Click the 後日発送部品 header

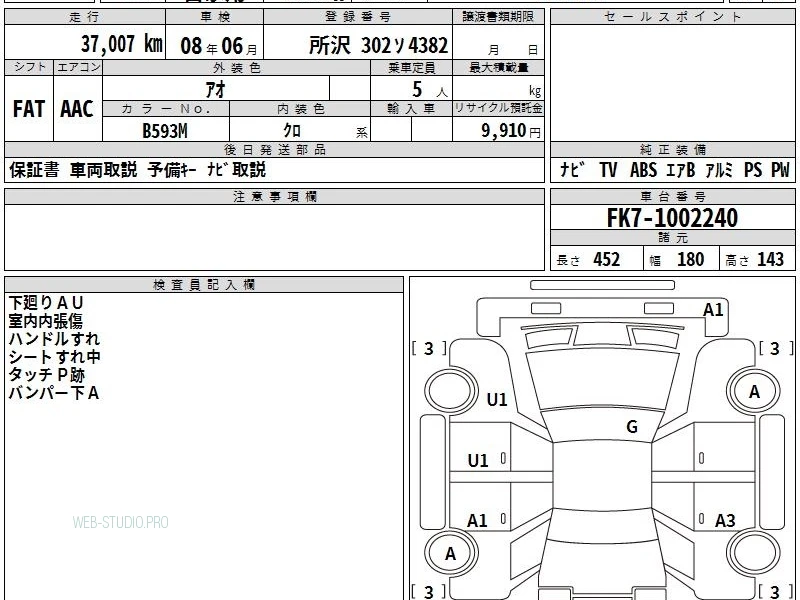click(274, 149)
